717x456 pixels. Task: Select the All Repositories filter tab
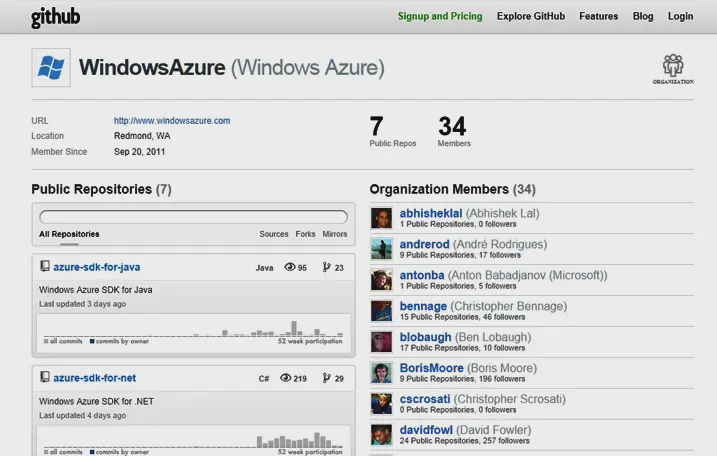(69, 234)
